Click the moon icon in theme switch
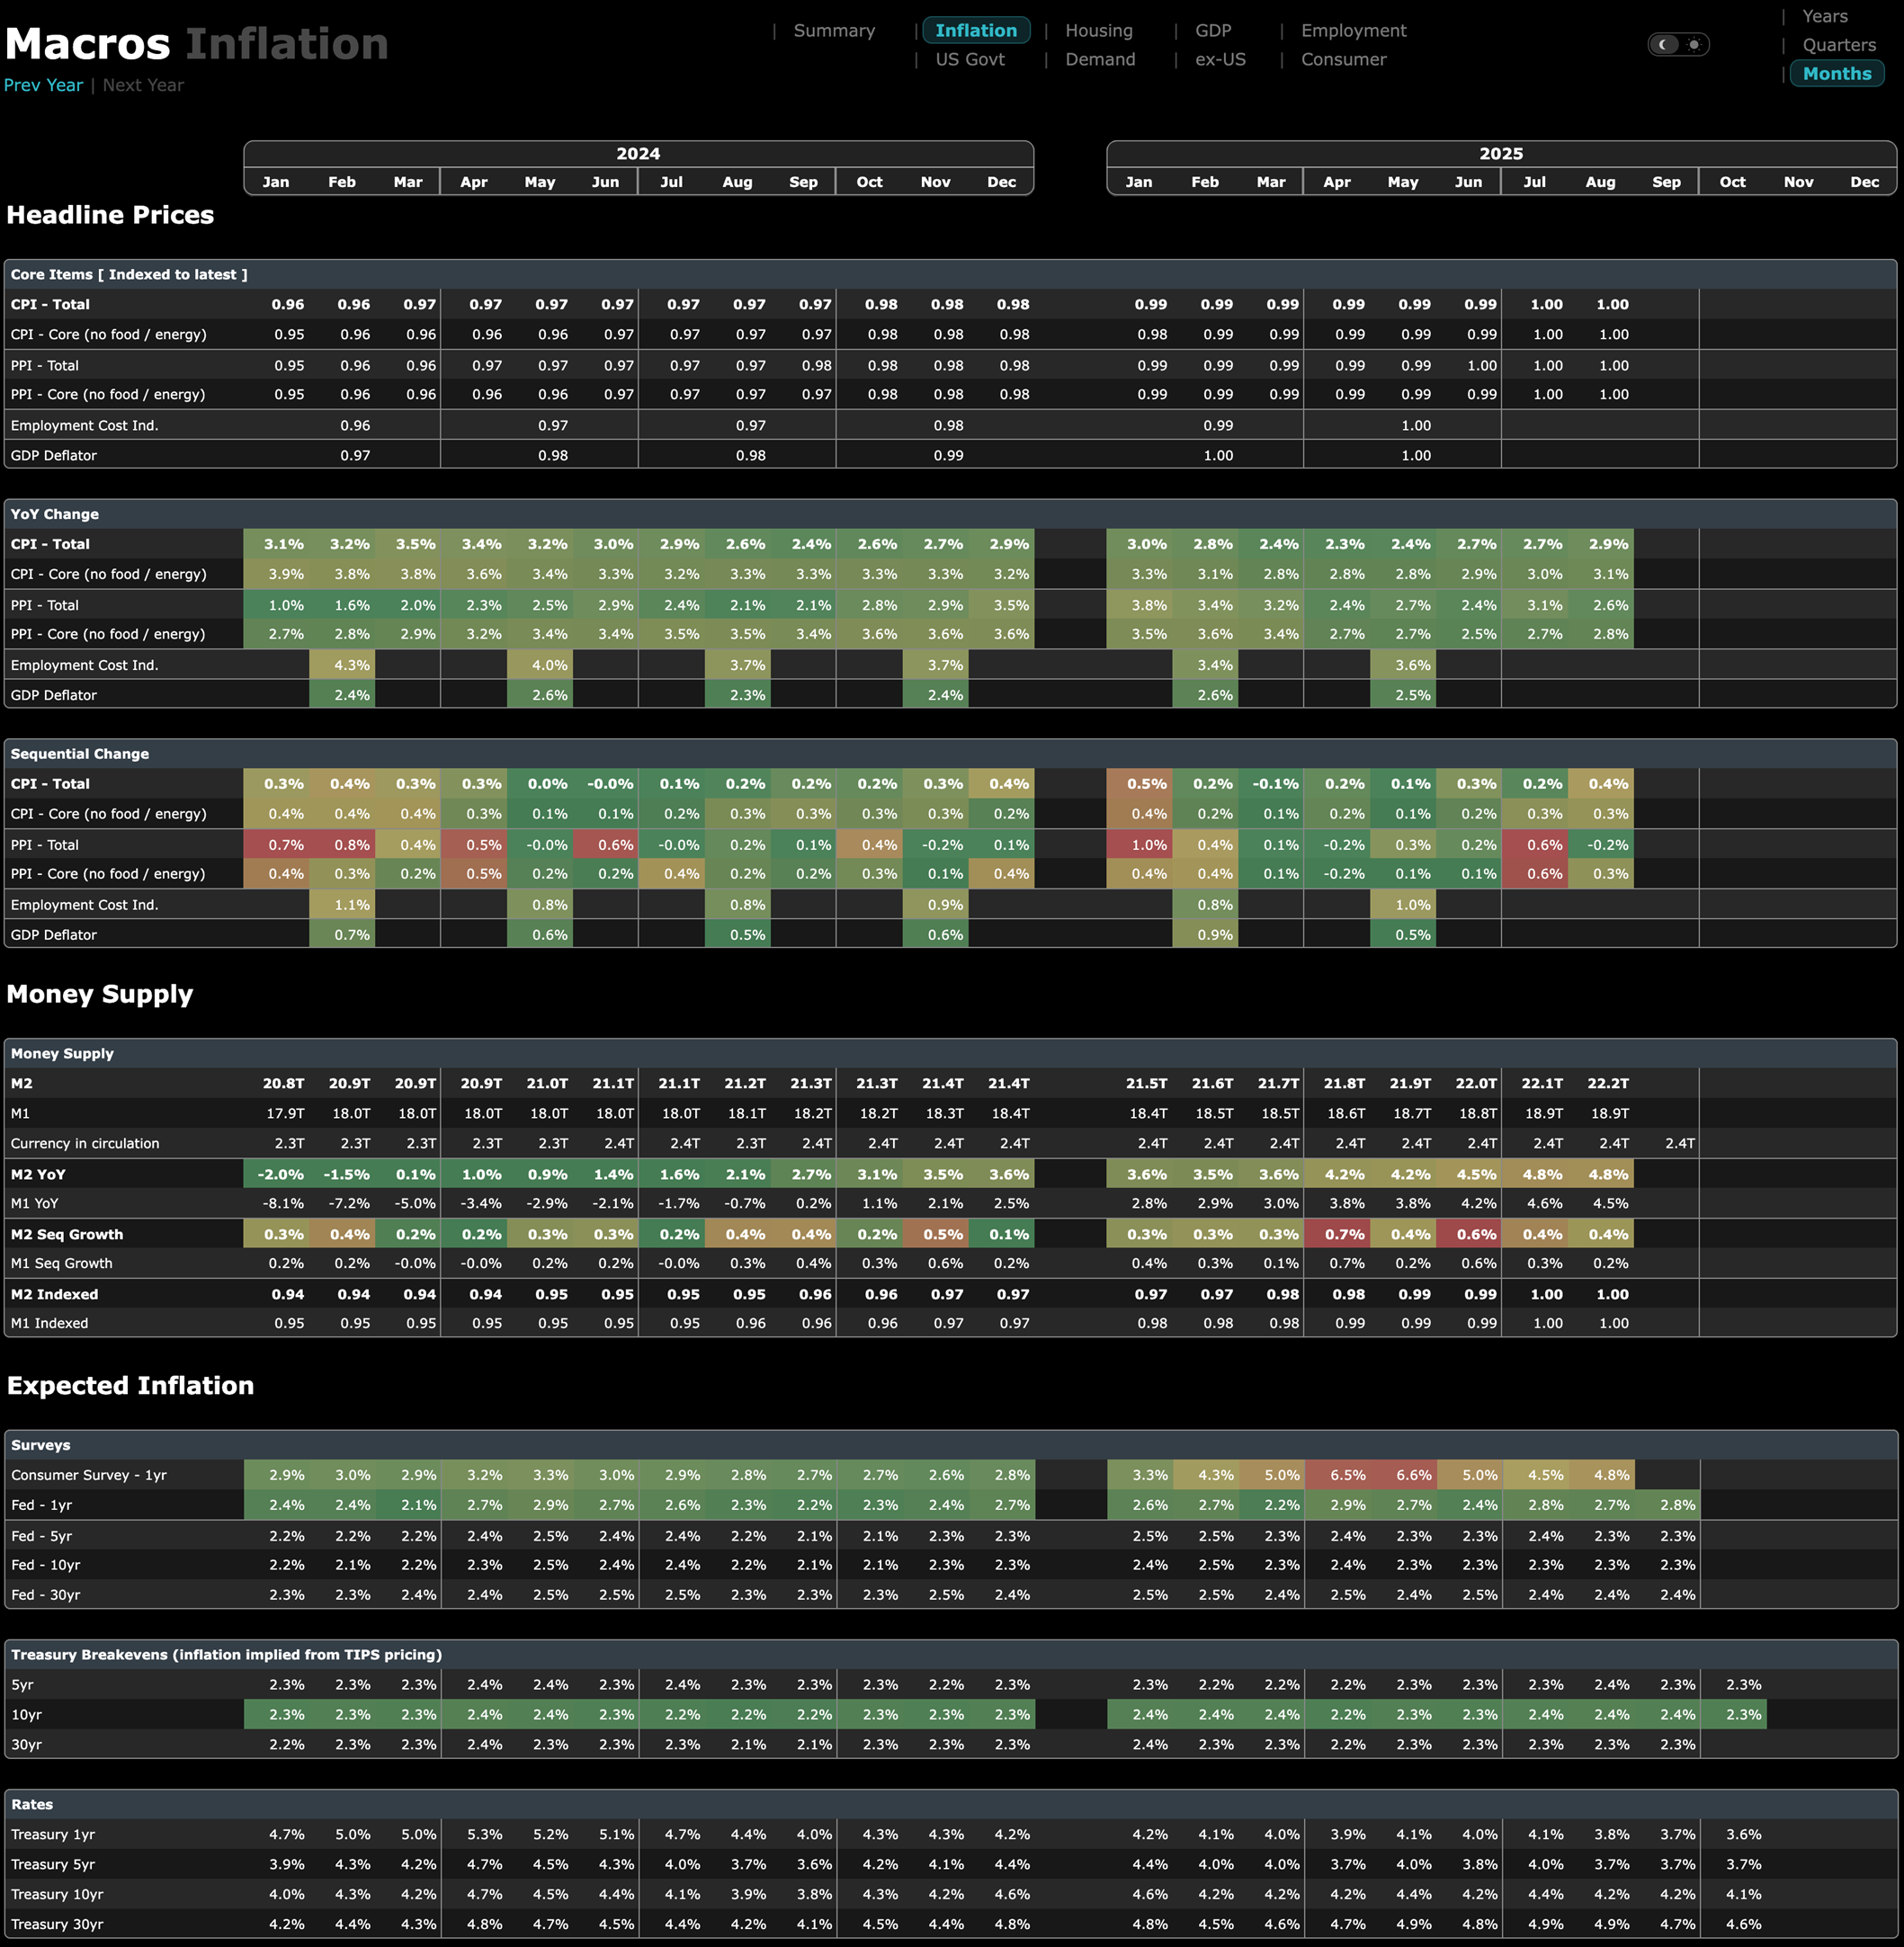Viewport: 1904px width, 1947px height. coord(1664,44)
